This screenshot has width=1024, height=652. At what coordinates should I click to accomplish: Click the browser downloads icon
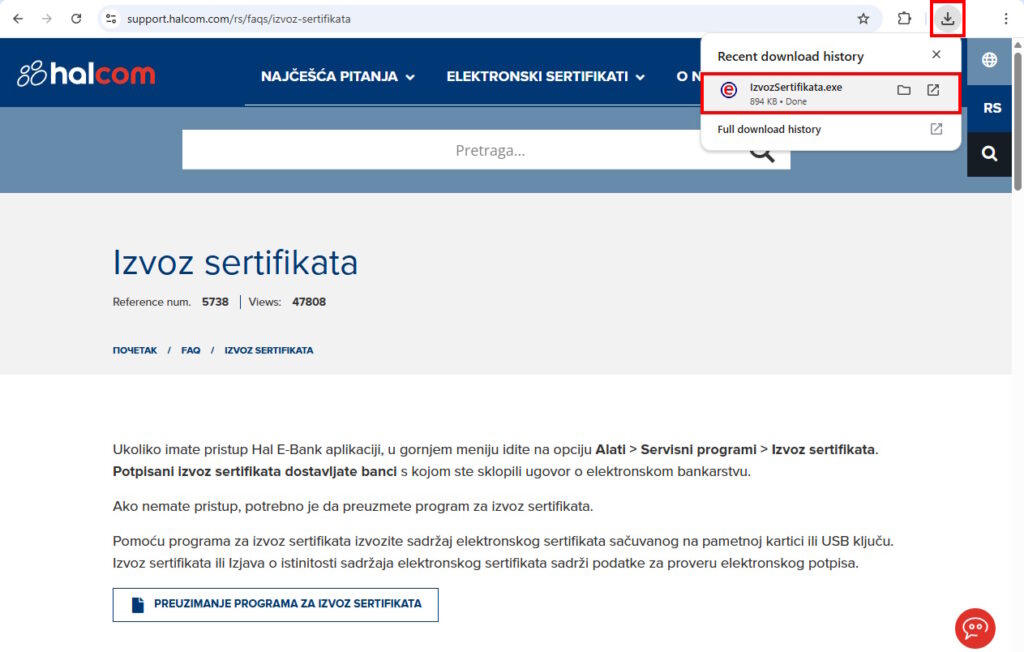click(947, 19)
